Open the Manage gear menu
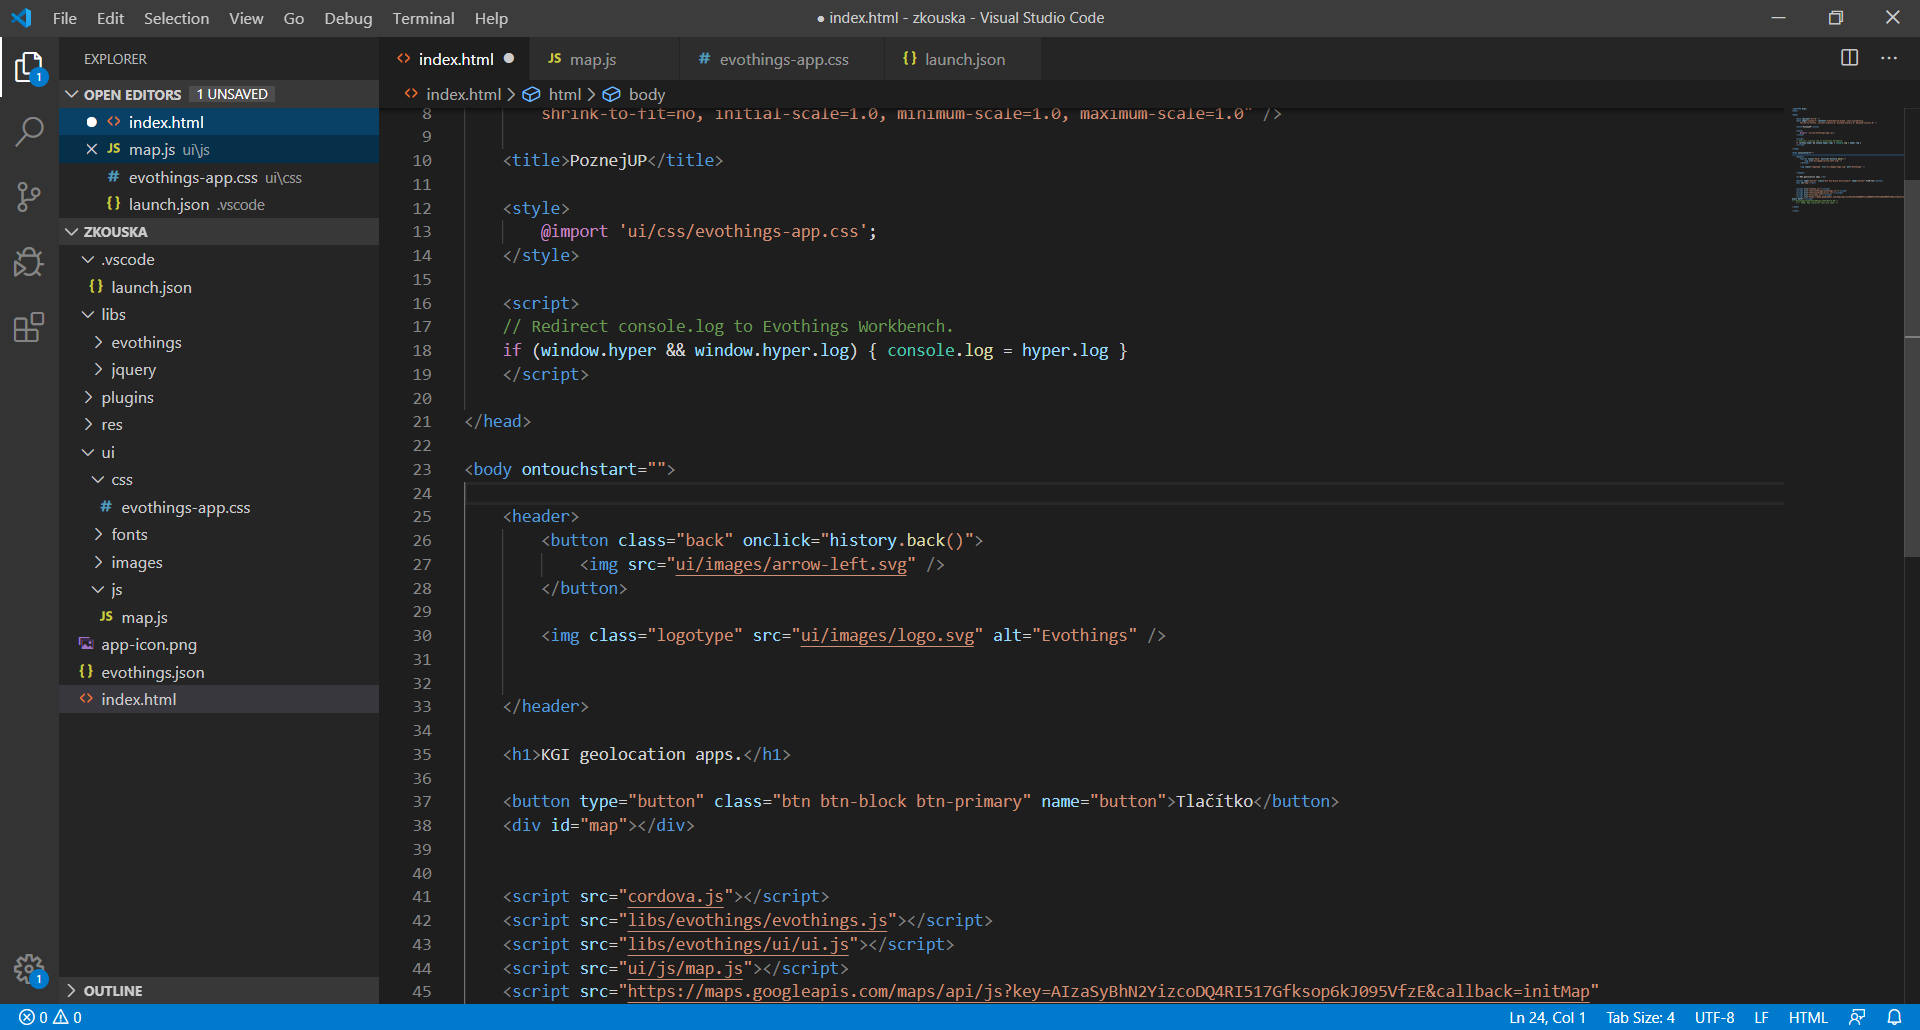Image resolution: width=1920 pixels, height=1030 pixels. coord(29,969)
